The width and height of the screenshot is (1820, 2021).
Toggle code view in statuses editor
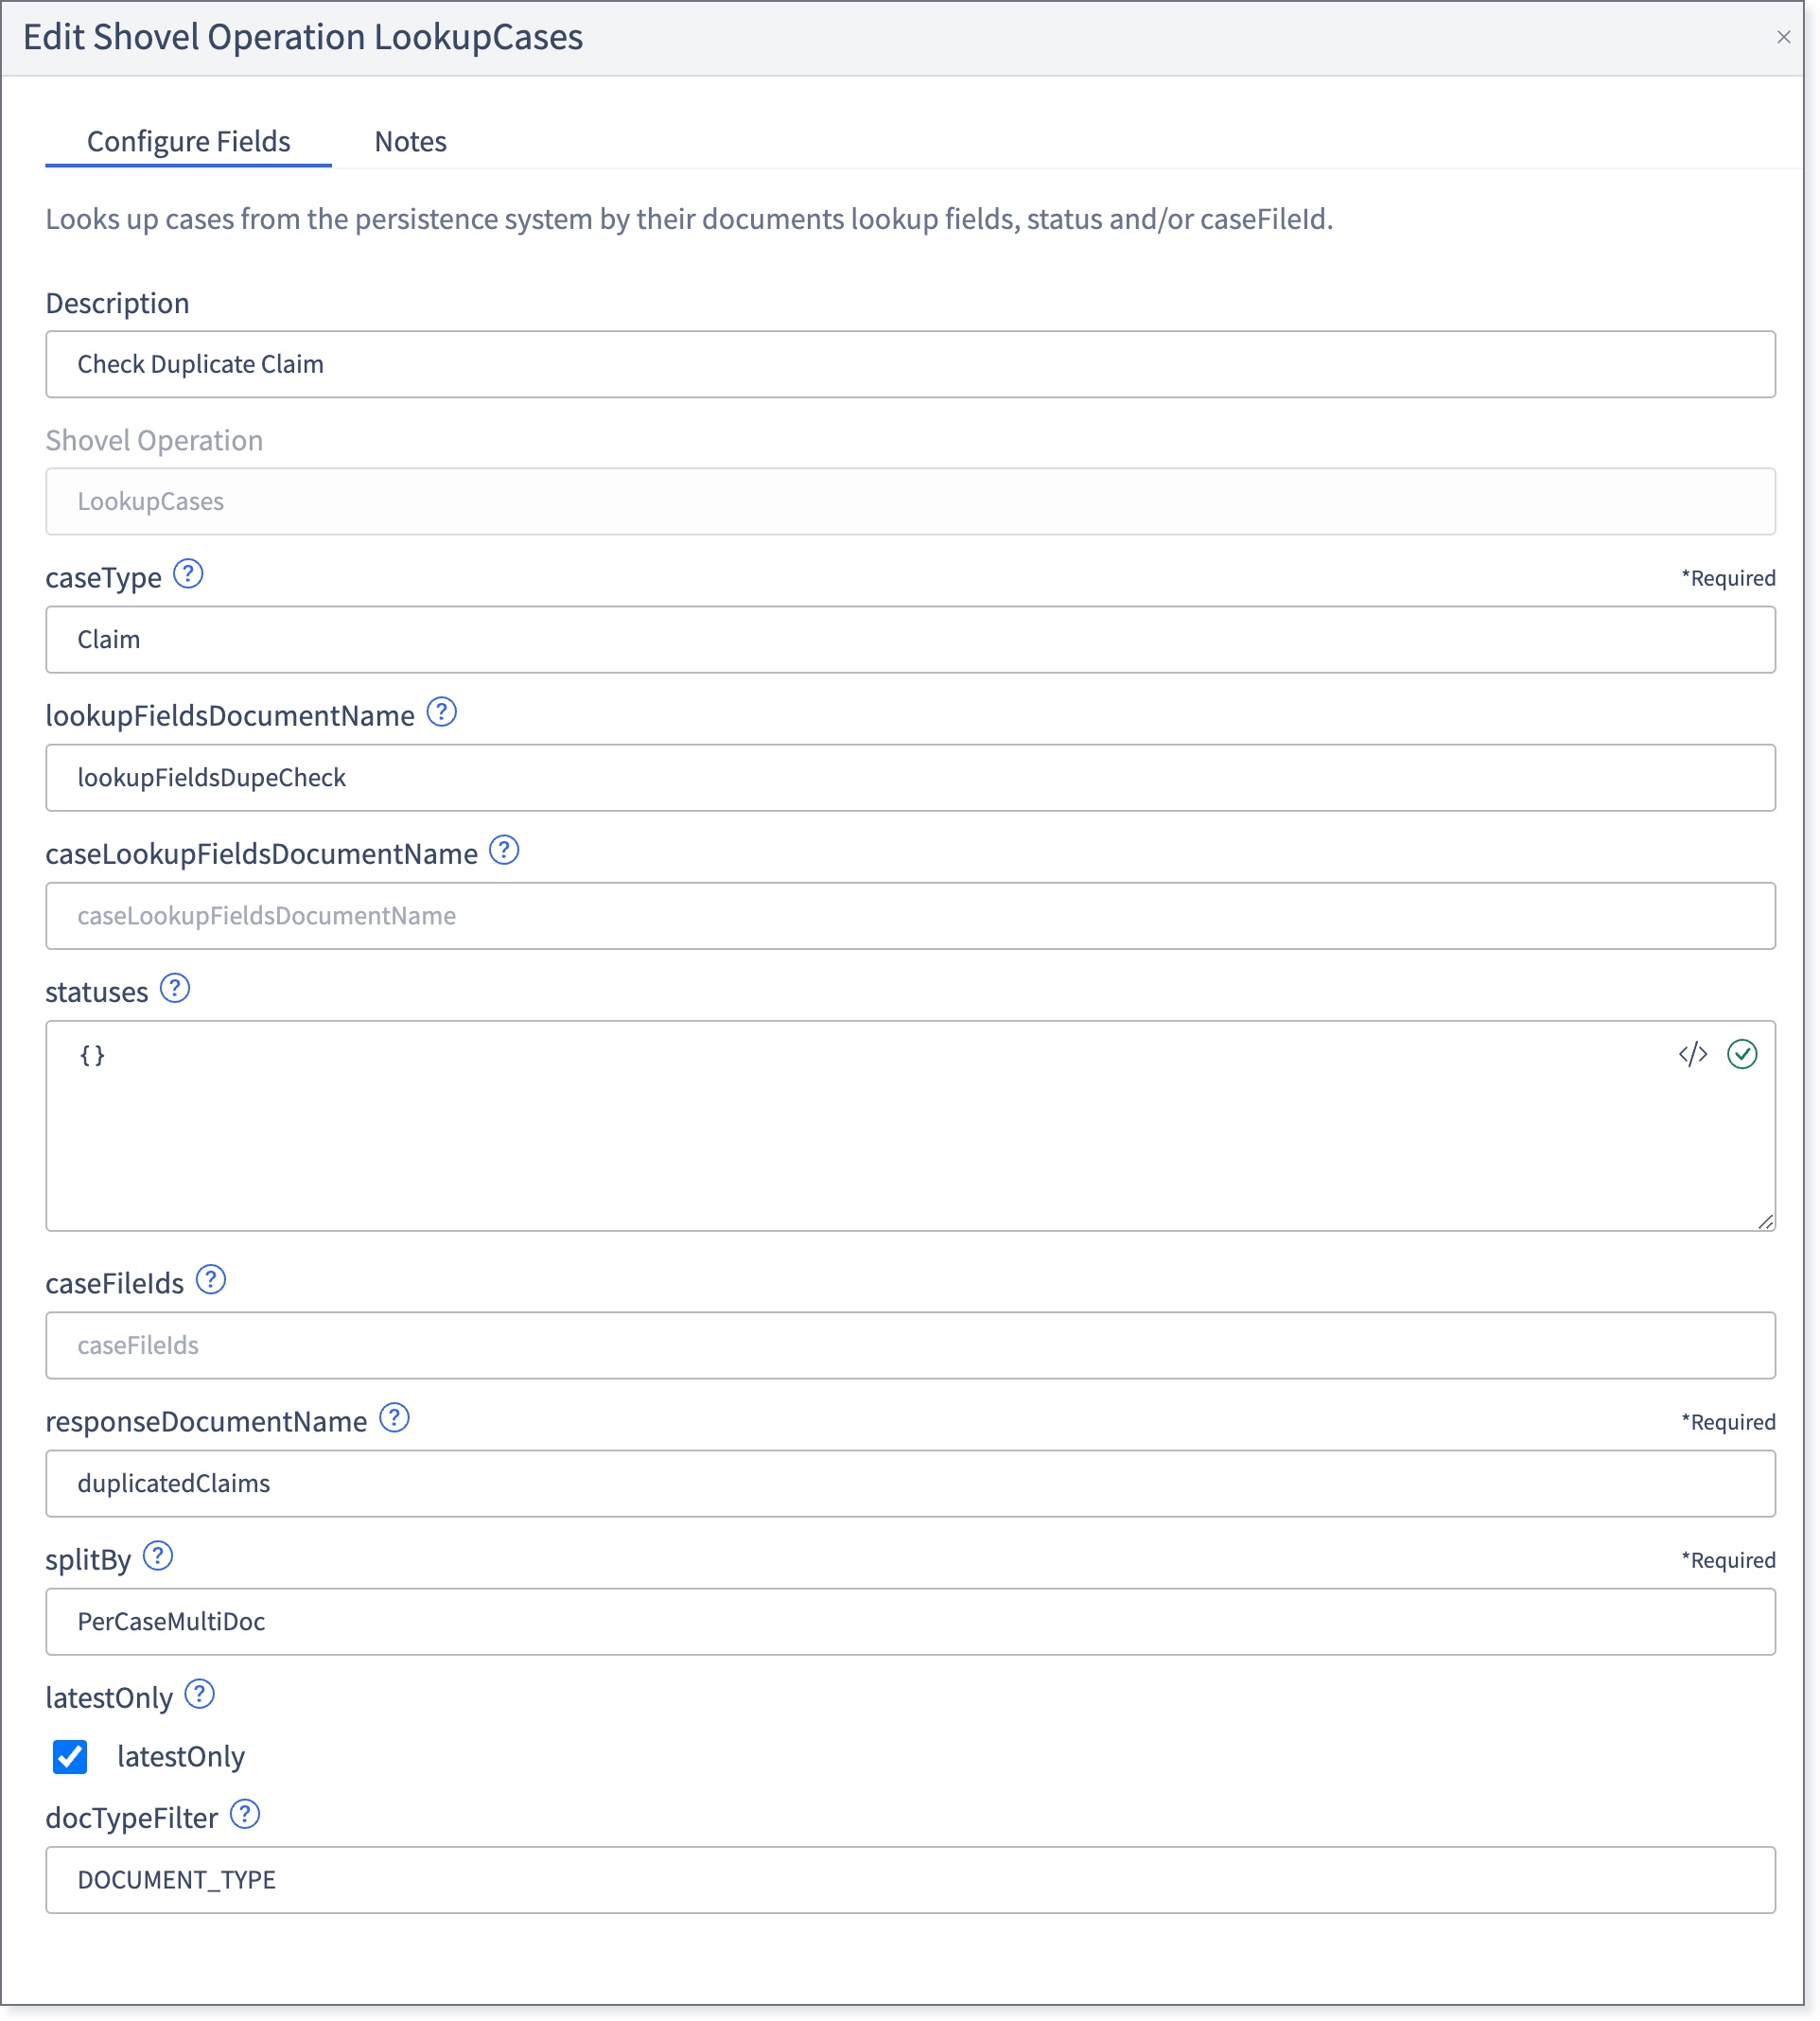tap(1693, 1054)
